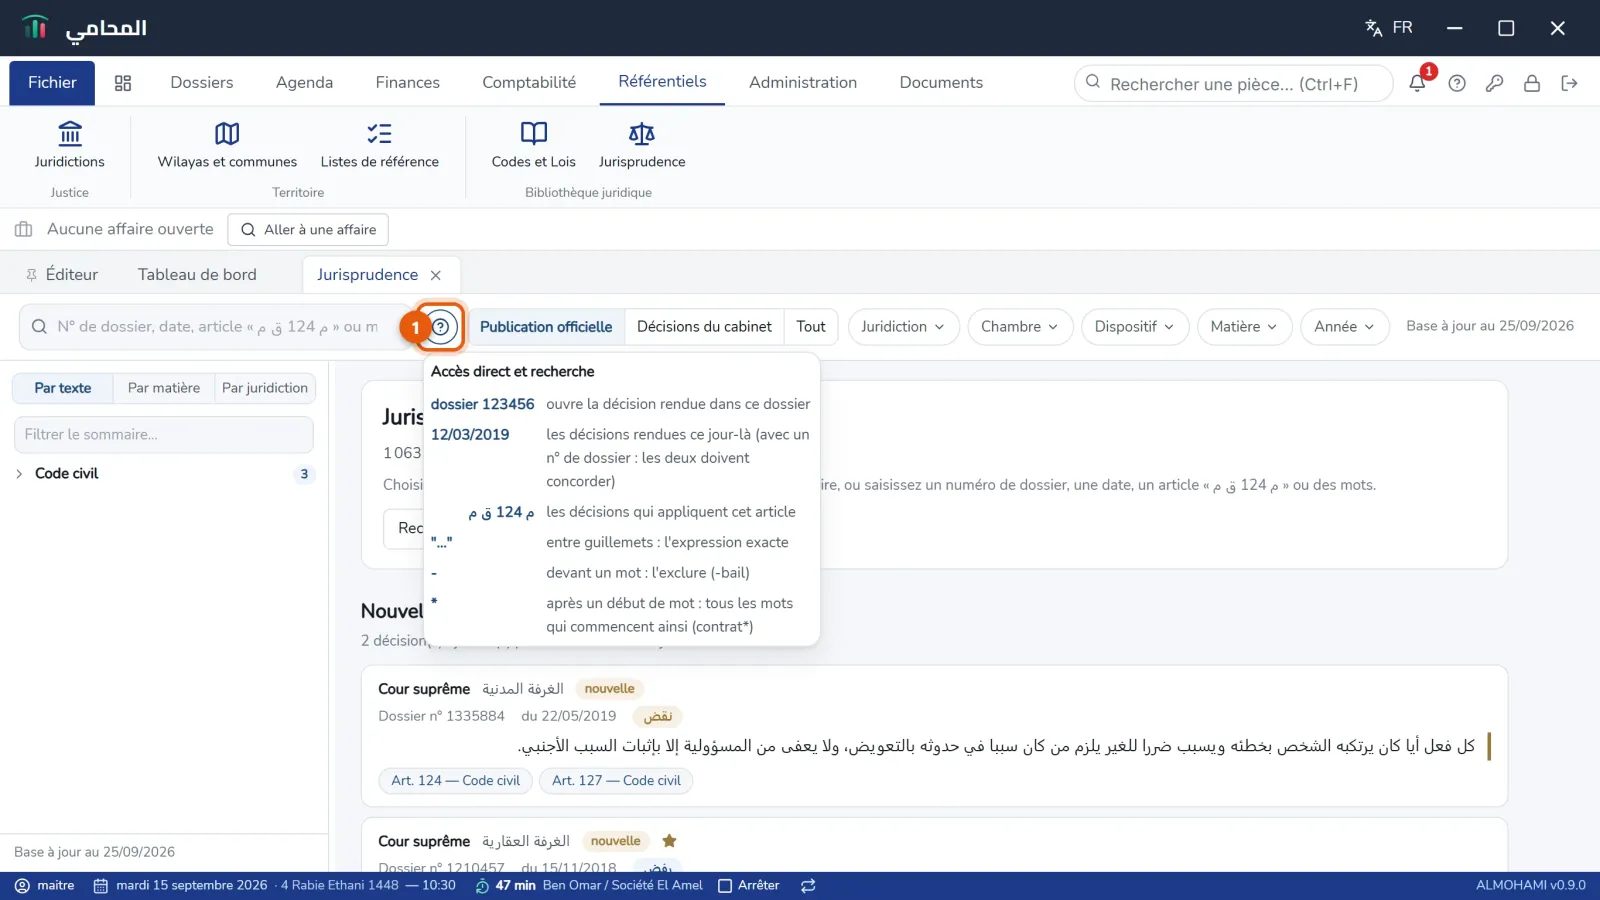Viewport: 1600px width, 900px height.
Task: Click Aller à une affaire button
Action: (308, 230)
